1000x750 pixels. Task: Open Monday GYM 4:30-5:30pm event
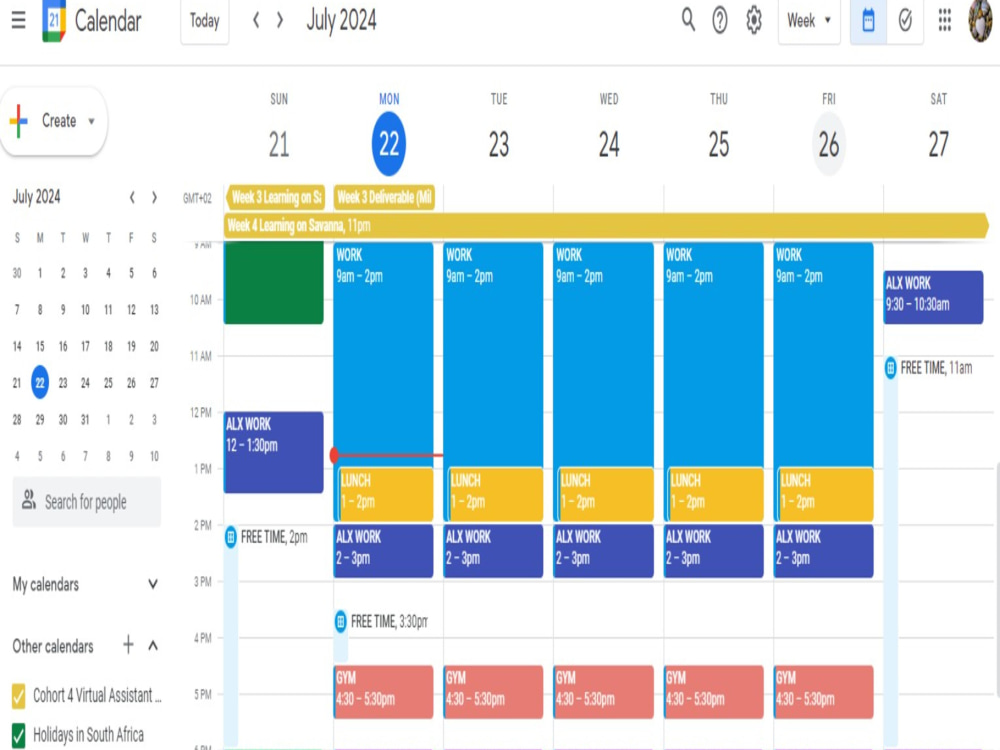[x=383, y=692]
